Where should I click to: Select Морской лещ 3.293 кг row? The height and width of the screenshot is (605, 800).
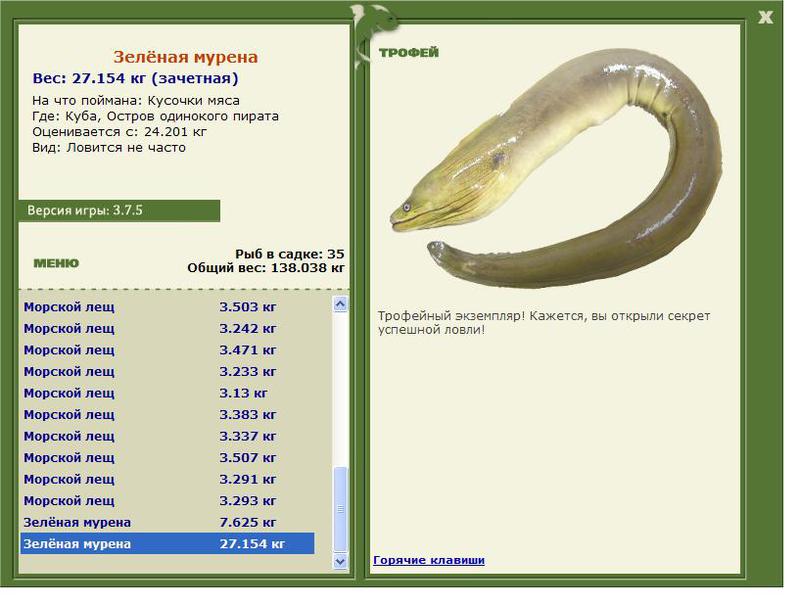(x=167, y=501)
